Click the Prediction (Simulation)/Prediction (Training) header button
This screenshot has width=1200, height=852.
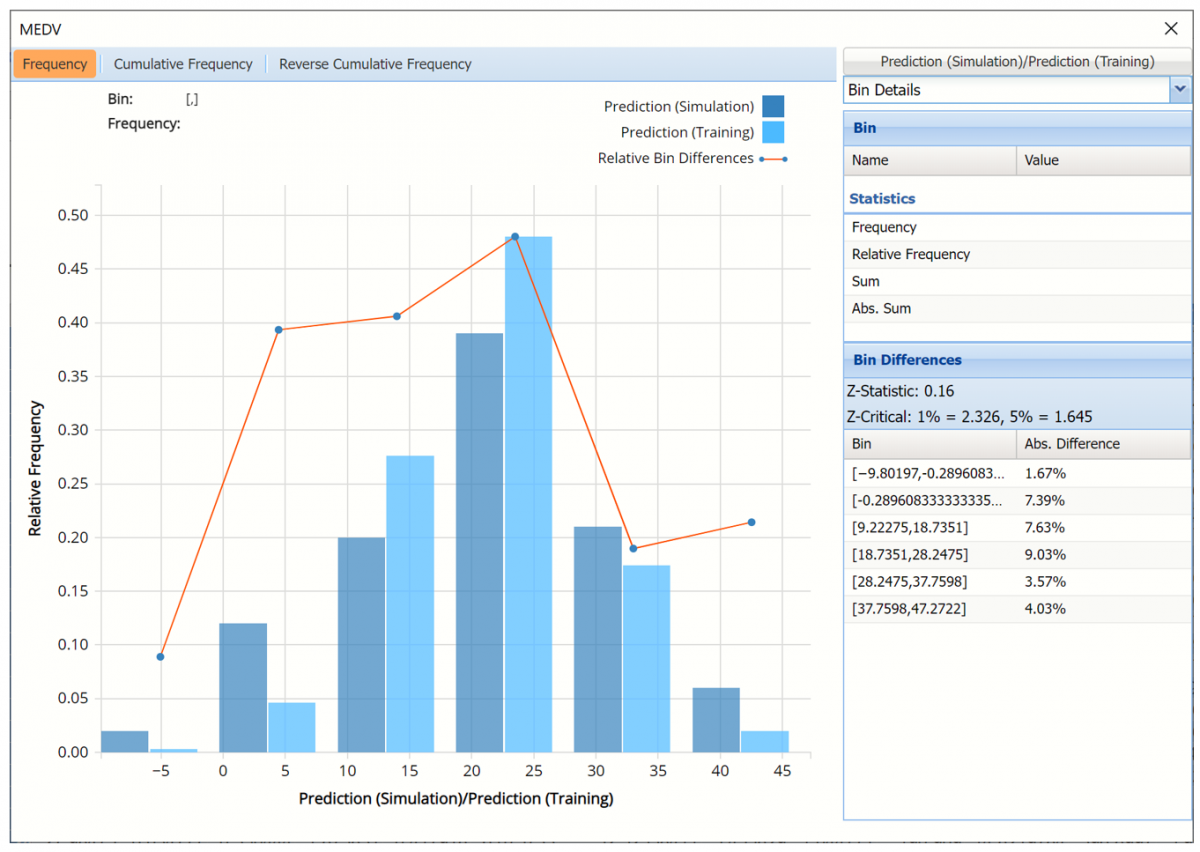pos(1017,62)
